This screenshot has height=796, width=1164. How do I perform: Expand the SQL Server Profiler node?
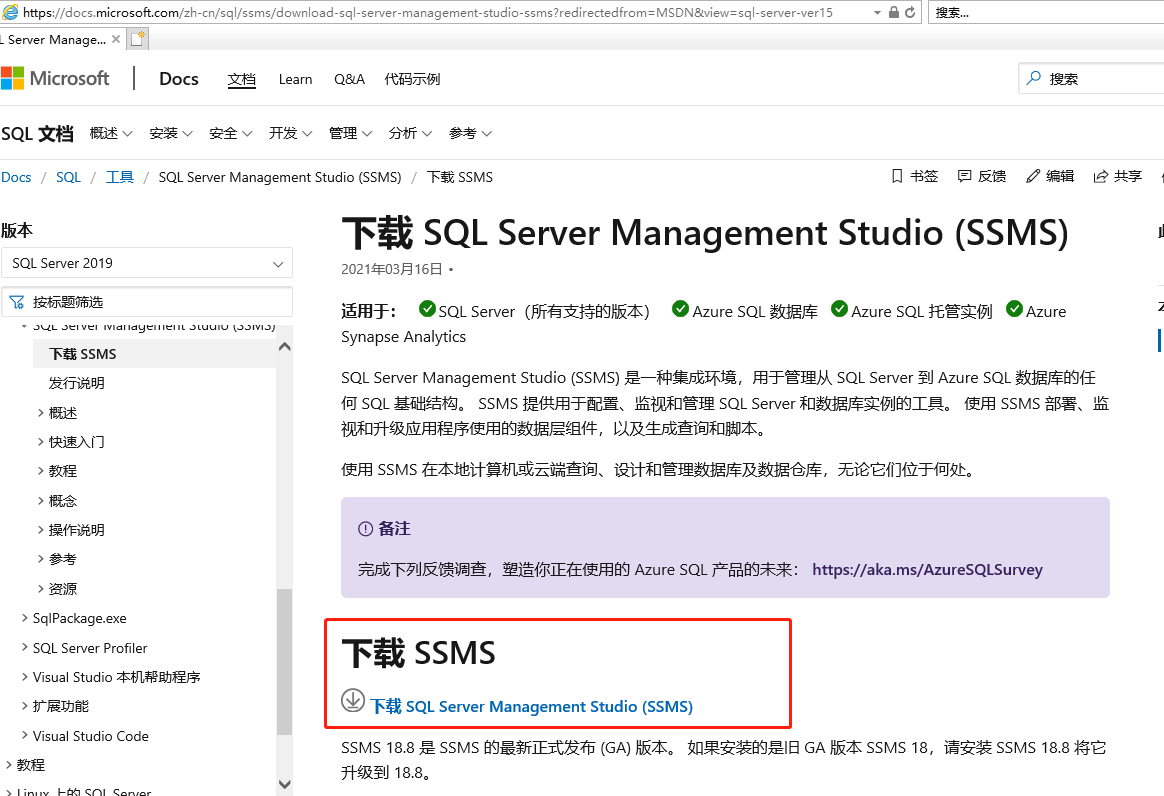point(24,647)
